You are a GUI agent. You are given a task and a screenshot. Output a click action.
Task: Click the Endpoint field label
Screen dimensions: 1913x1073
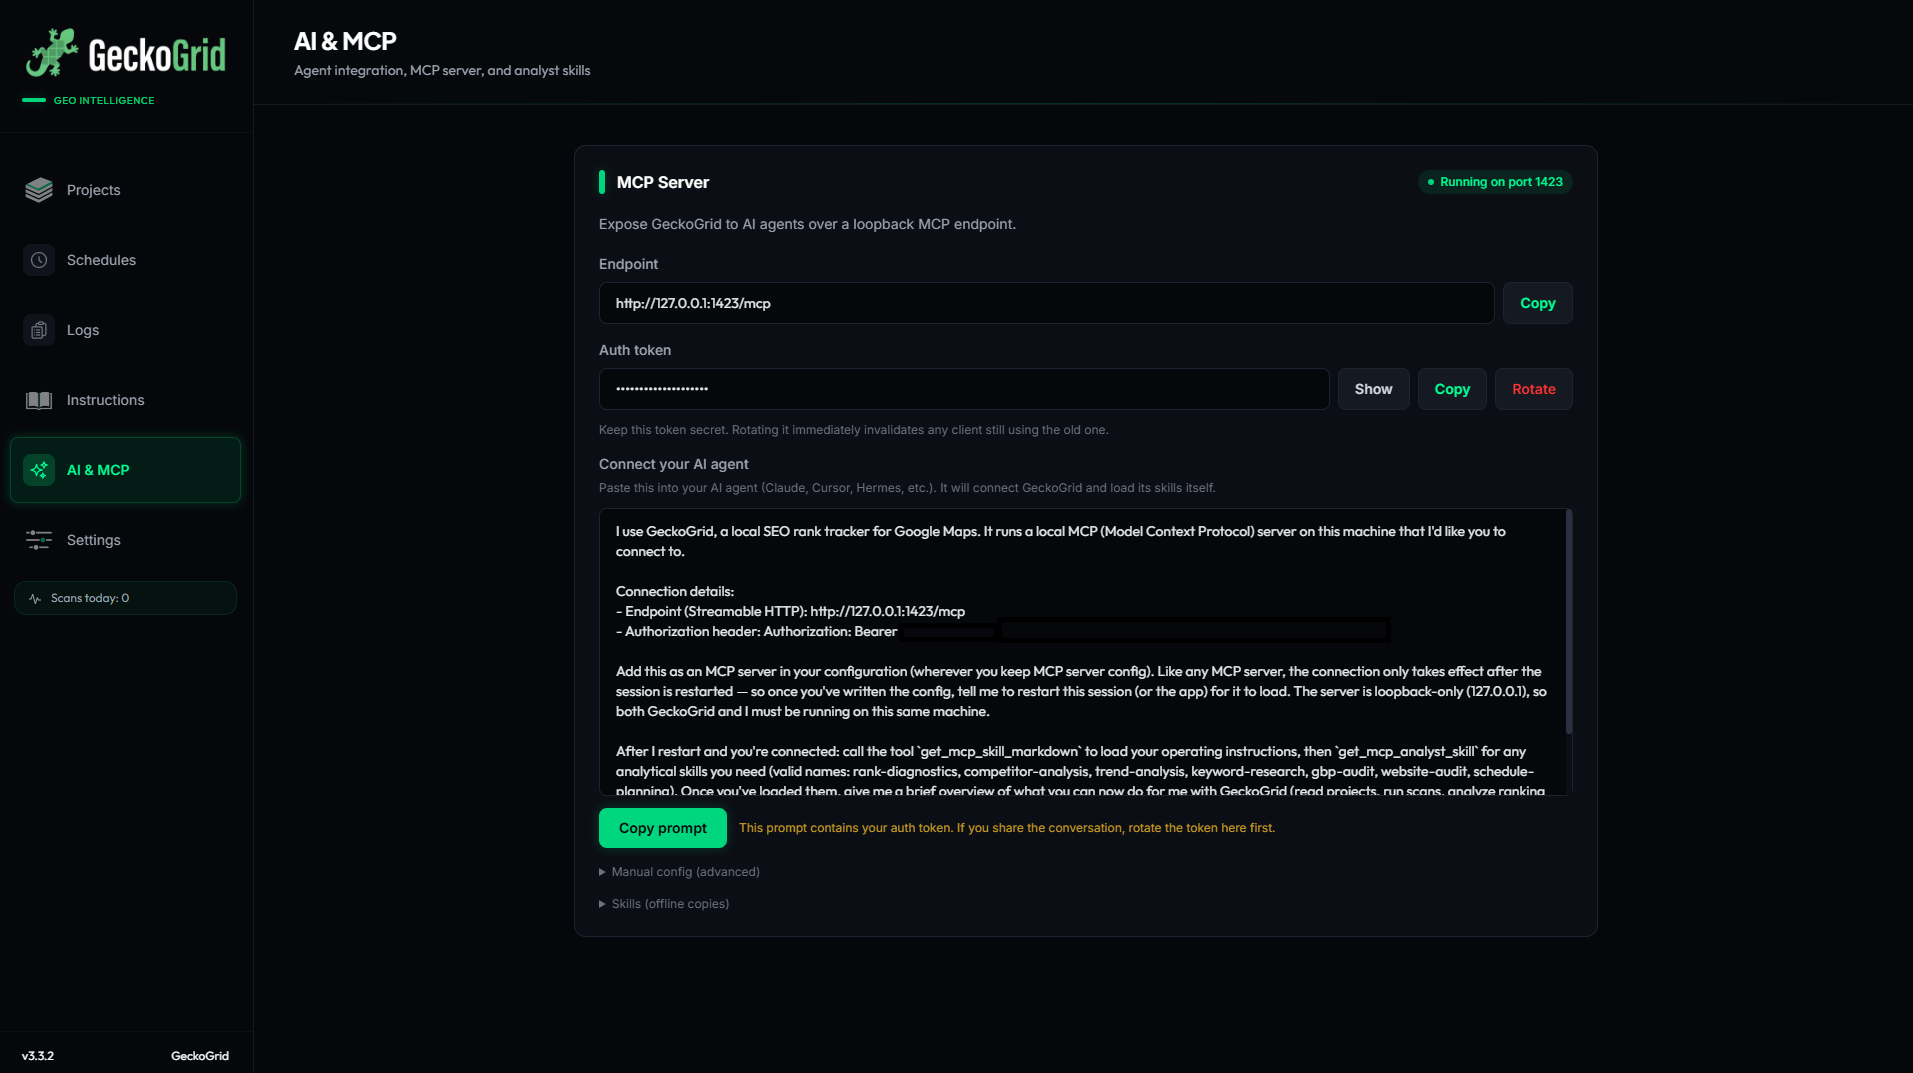pos(628,264)
